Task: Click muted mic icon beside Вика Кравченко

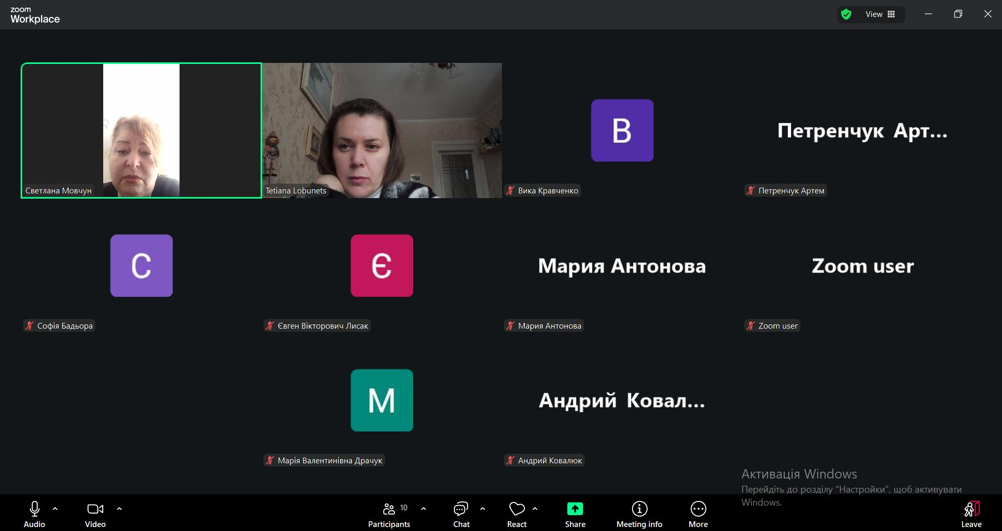Action: pos(511,190)
